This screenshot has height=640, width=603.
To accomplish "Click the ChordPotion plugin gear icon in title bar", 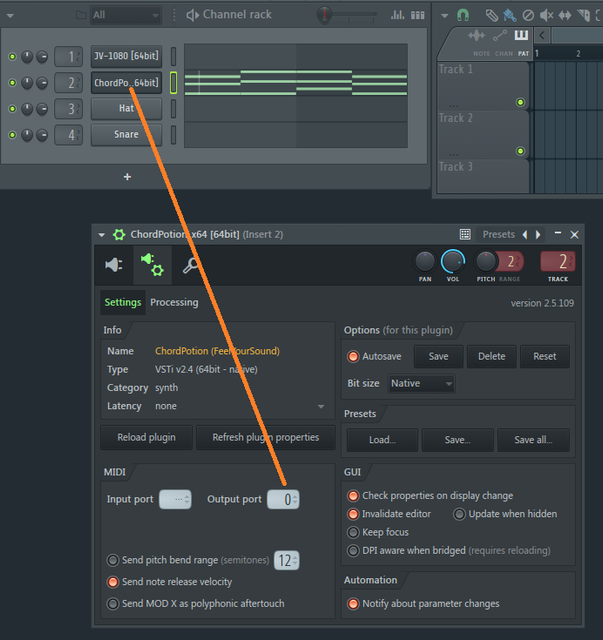I will point(119,235).
